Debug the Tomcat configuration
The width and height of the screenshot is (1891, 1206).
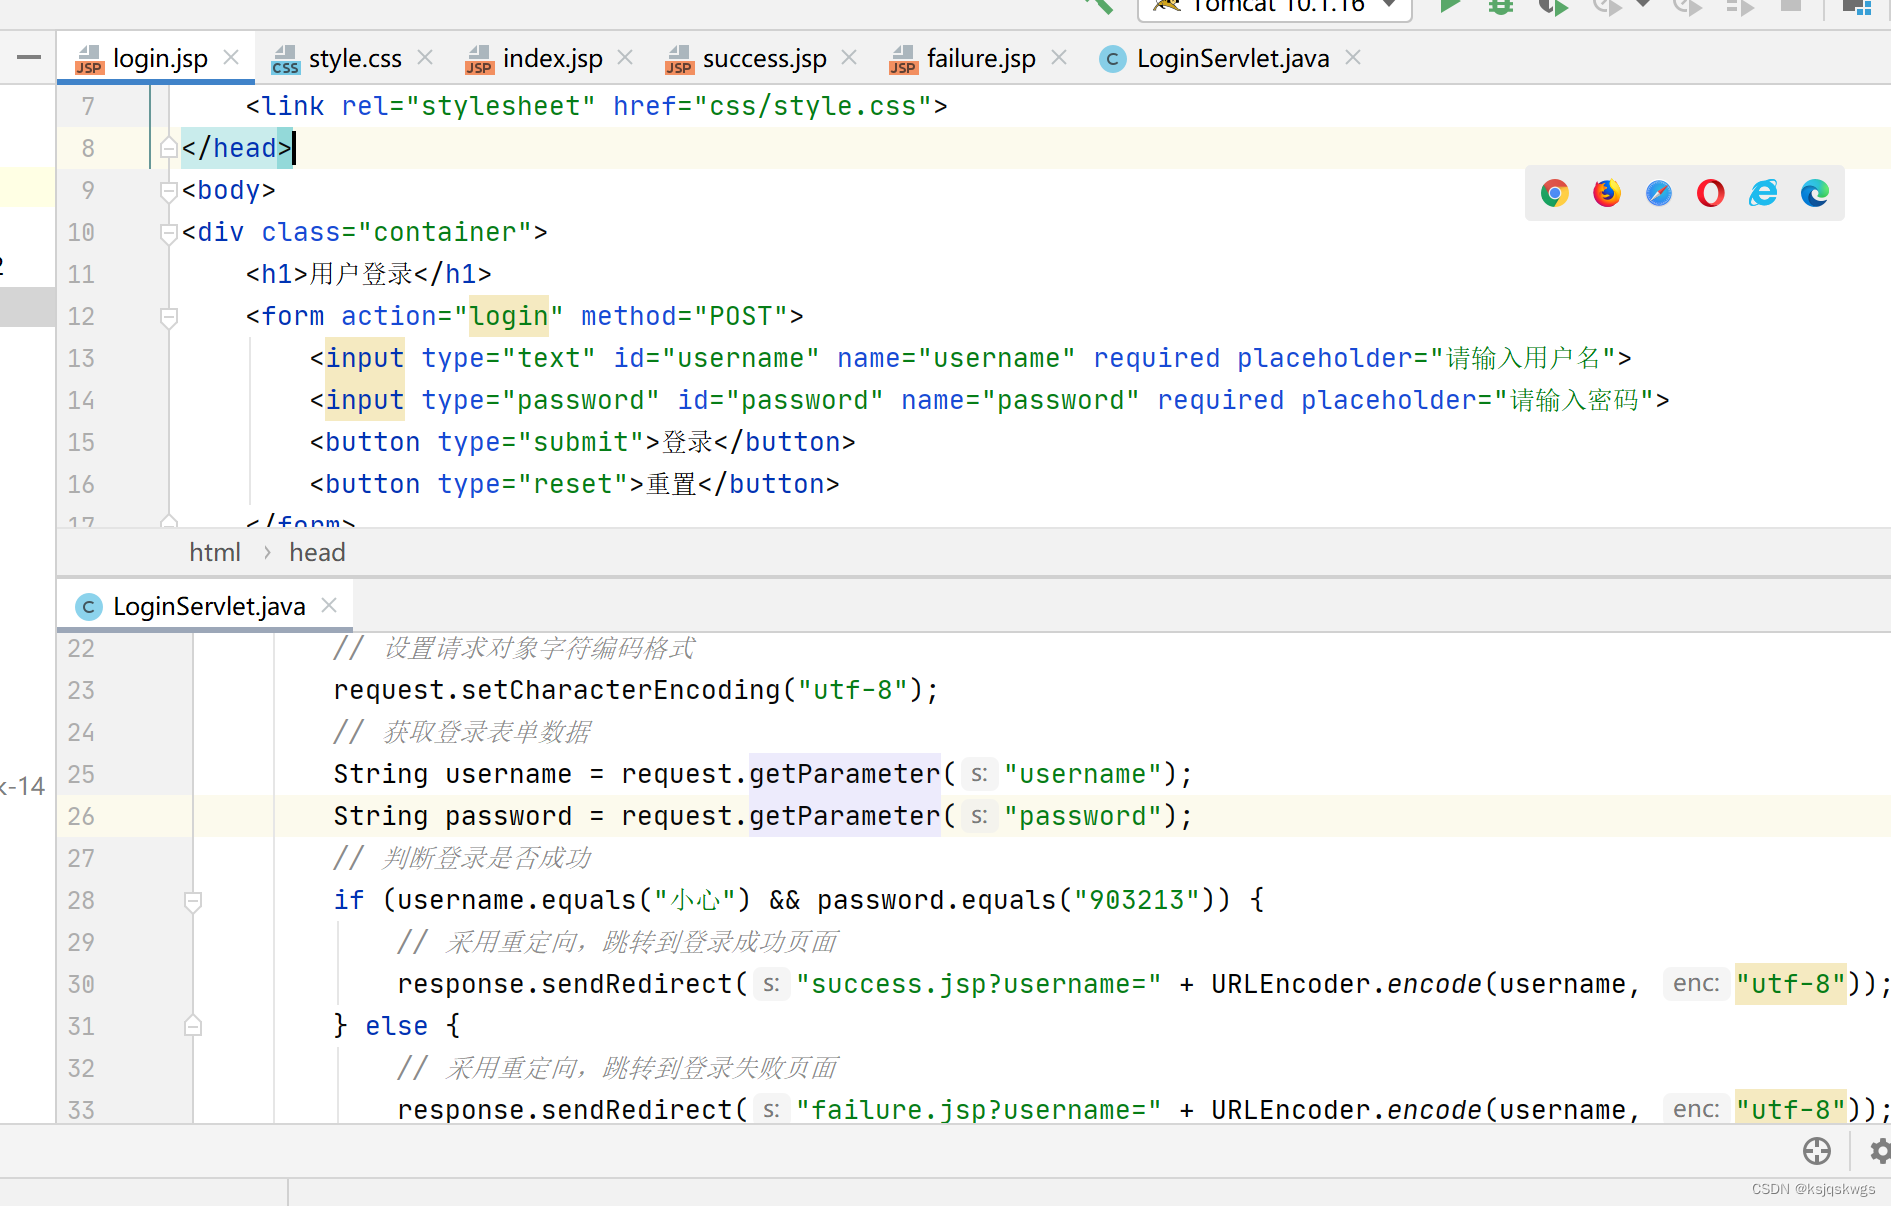1500,6
